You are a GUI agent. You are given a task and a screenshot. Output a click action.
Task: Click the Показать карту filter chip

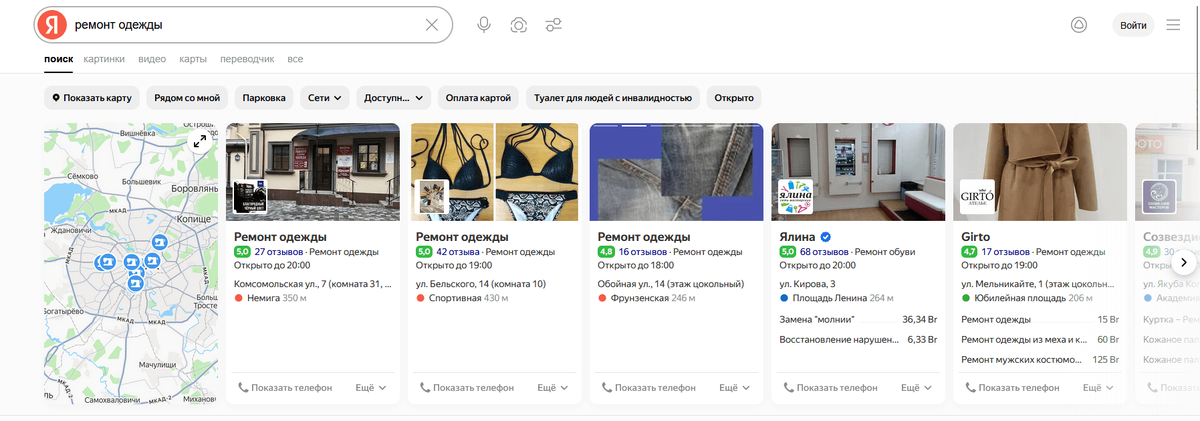coord(92,98)
